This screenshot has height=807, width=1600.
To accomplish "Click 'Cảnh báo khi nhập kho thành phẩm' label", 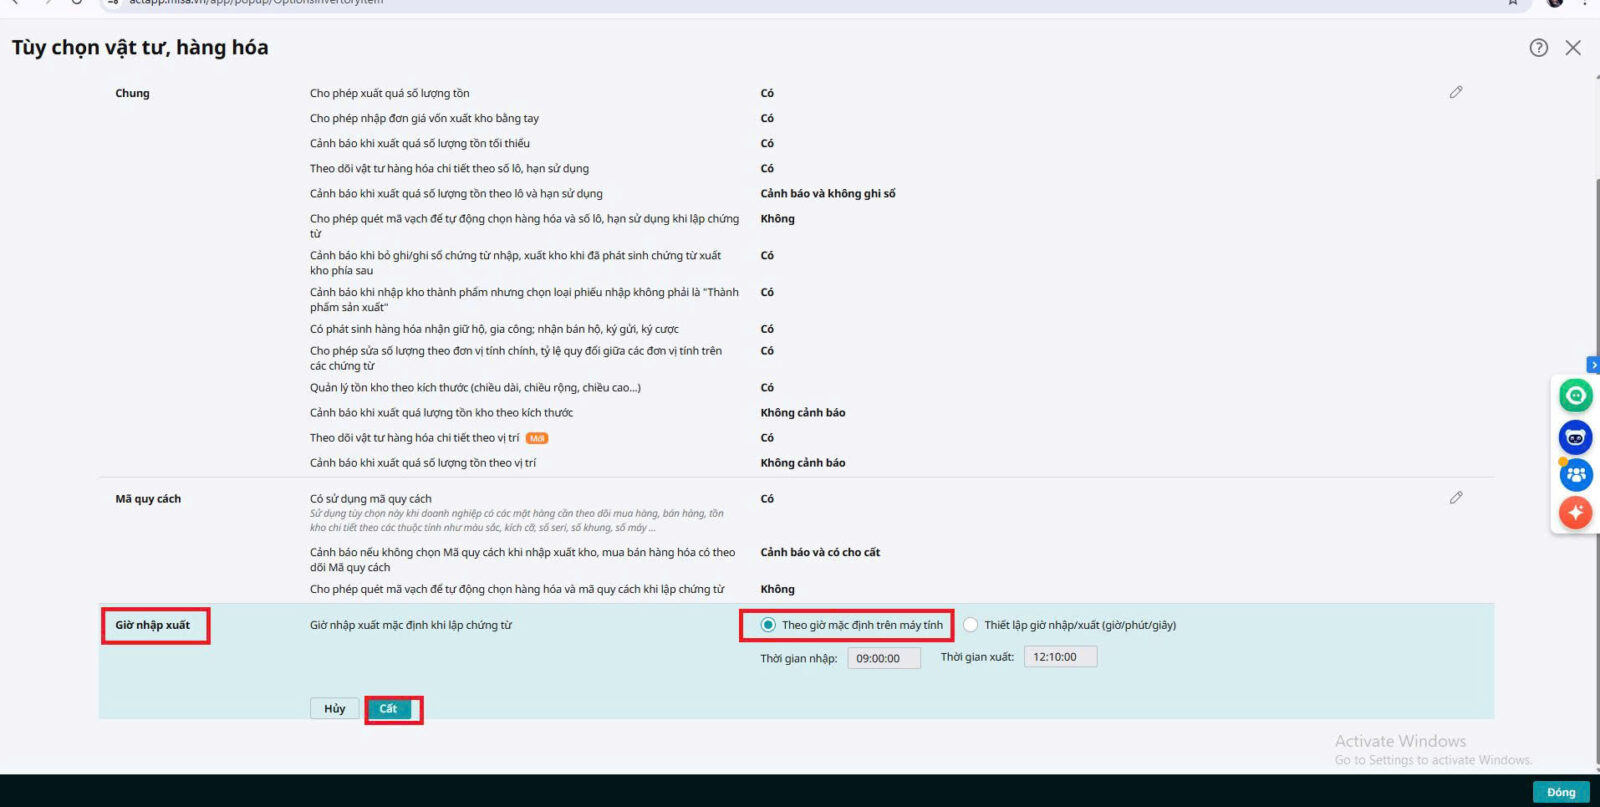I will click(524, 300).
